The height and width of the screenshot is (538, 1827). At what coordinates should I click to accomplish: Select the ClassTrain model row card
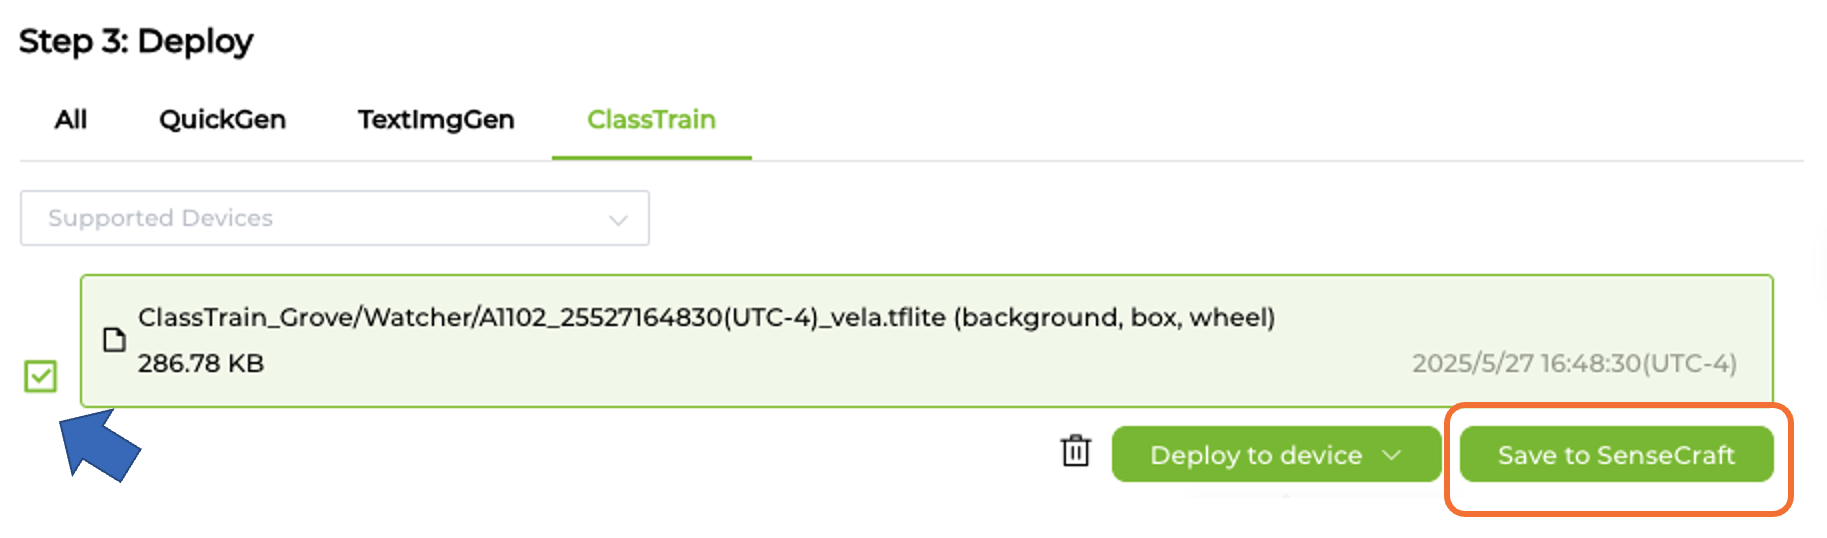point(925,341)
